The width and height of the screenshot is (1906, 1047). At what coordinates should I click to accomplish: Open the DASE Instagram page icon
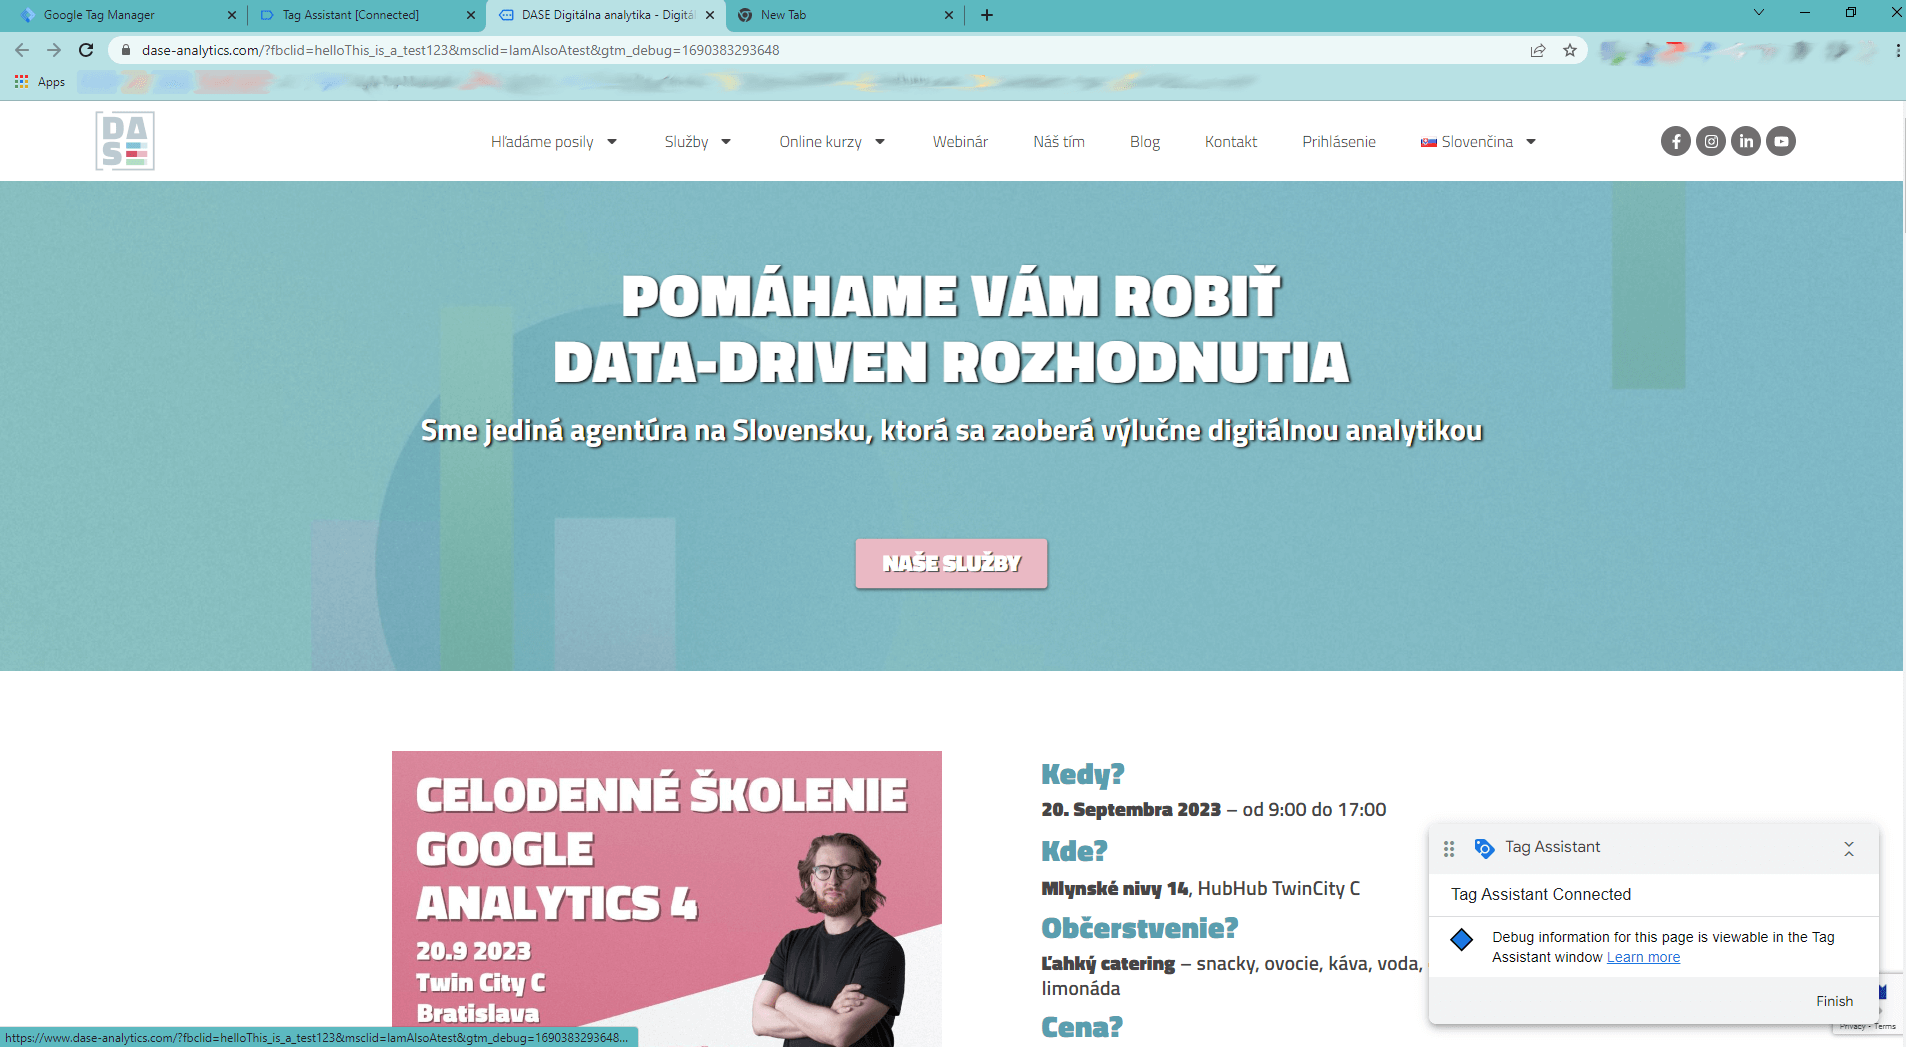tap(1711, 141)
